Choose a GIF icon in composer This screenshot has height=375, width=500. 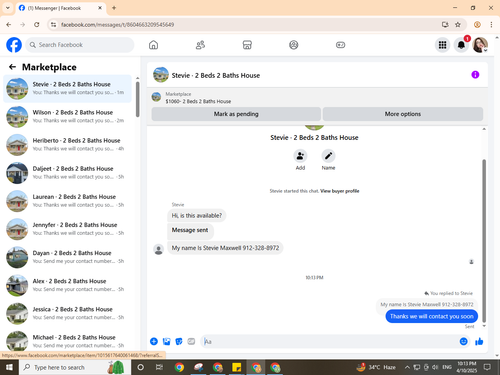[191, 341]
